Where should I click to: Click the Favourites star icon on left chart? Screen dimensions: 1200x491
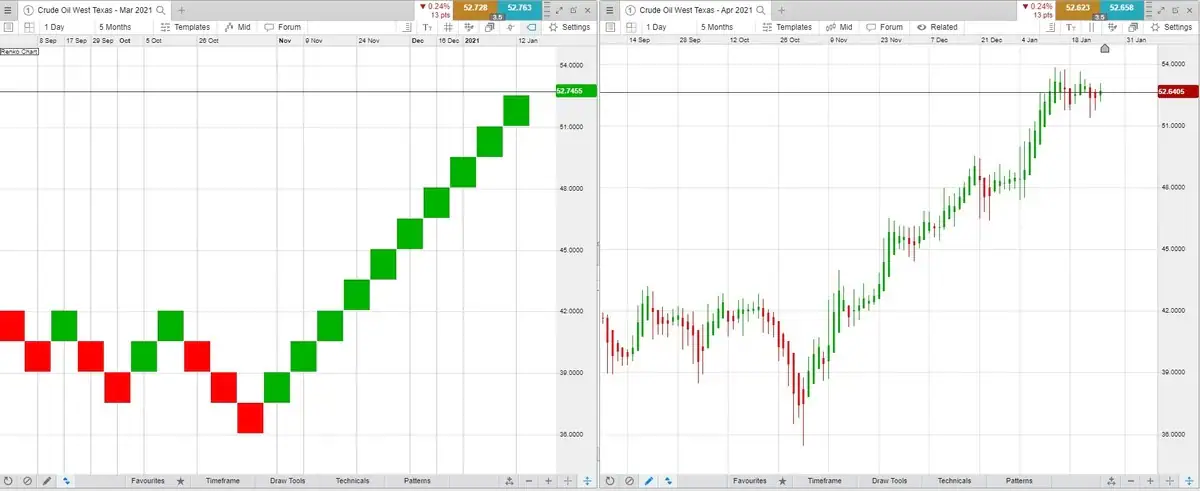click(181, 481)
